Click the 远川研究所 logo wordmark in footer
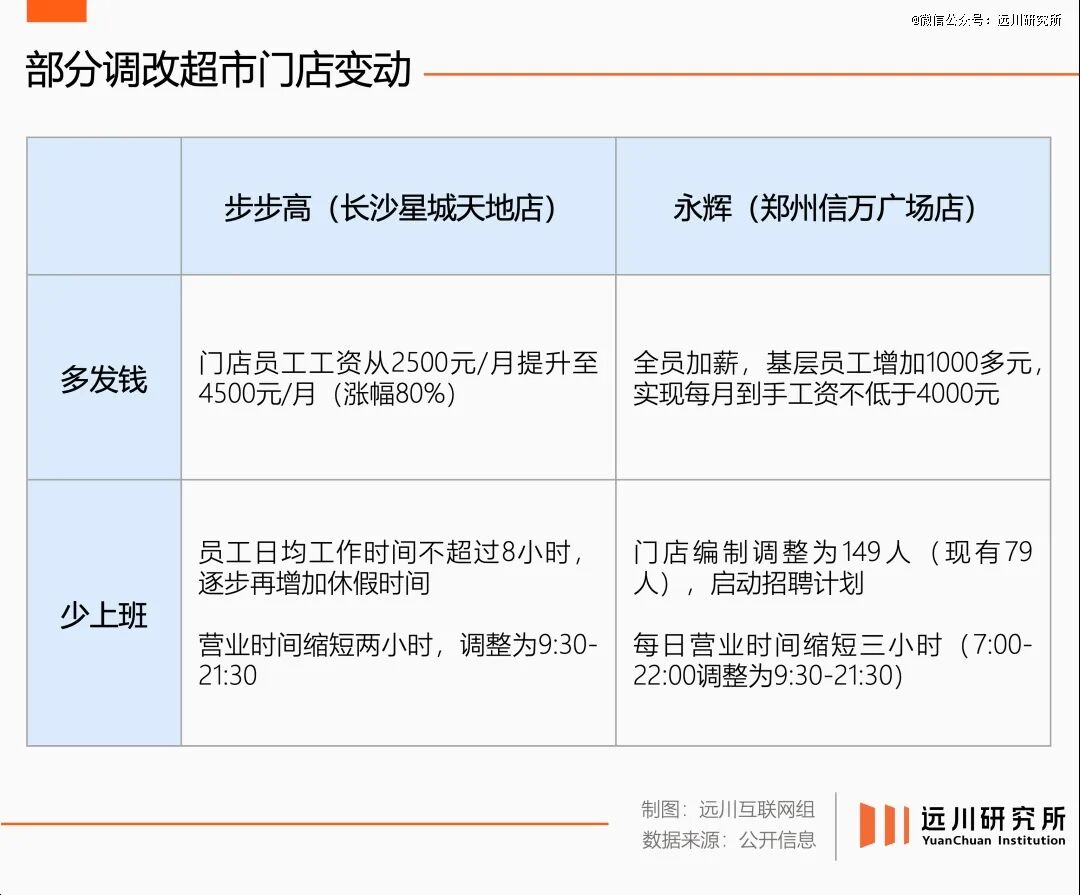1080x895 pixels. tap(993, 818)
